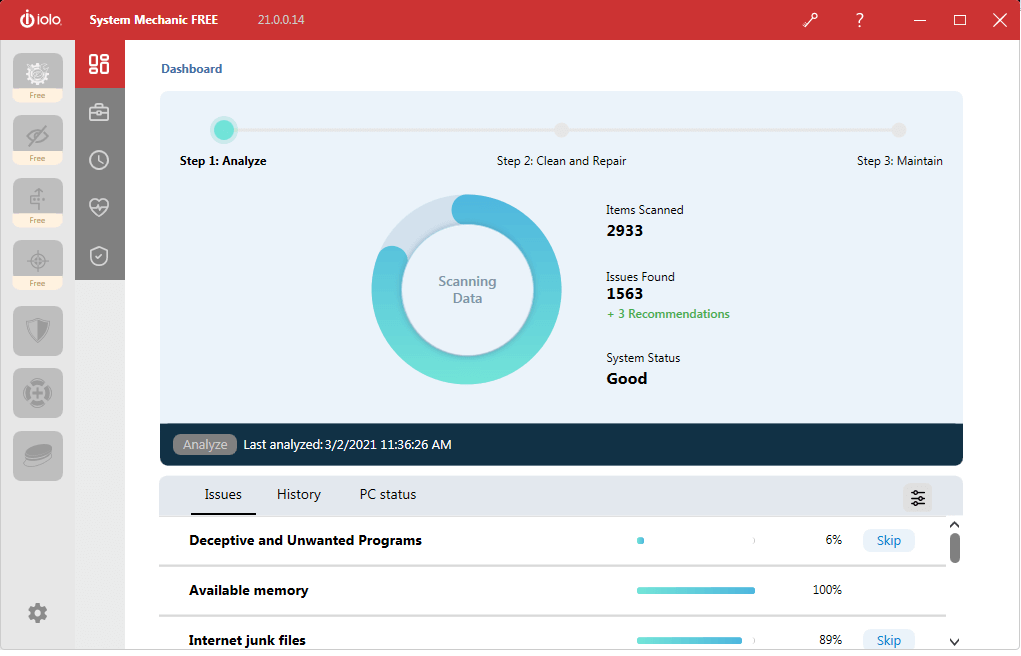The image size is (1021, 656).
Task: Click the crossed-eye privacy Free icon
Action: click(x=37, y=133)
